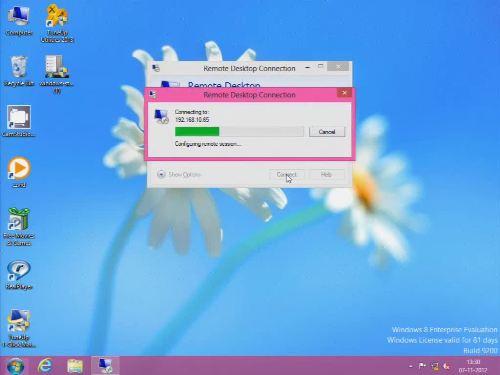Click the computer icon beside Connecting to
Image resolution: width=500 pixels, height=375 pixels.
[162, 117]
